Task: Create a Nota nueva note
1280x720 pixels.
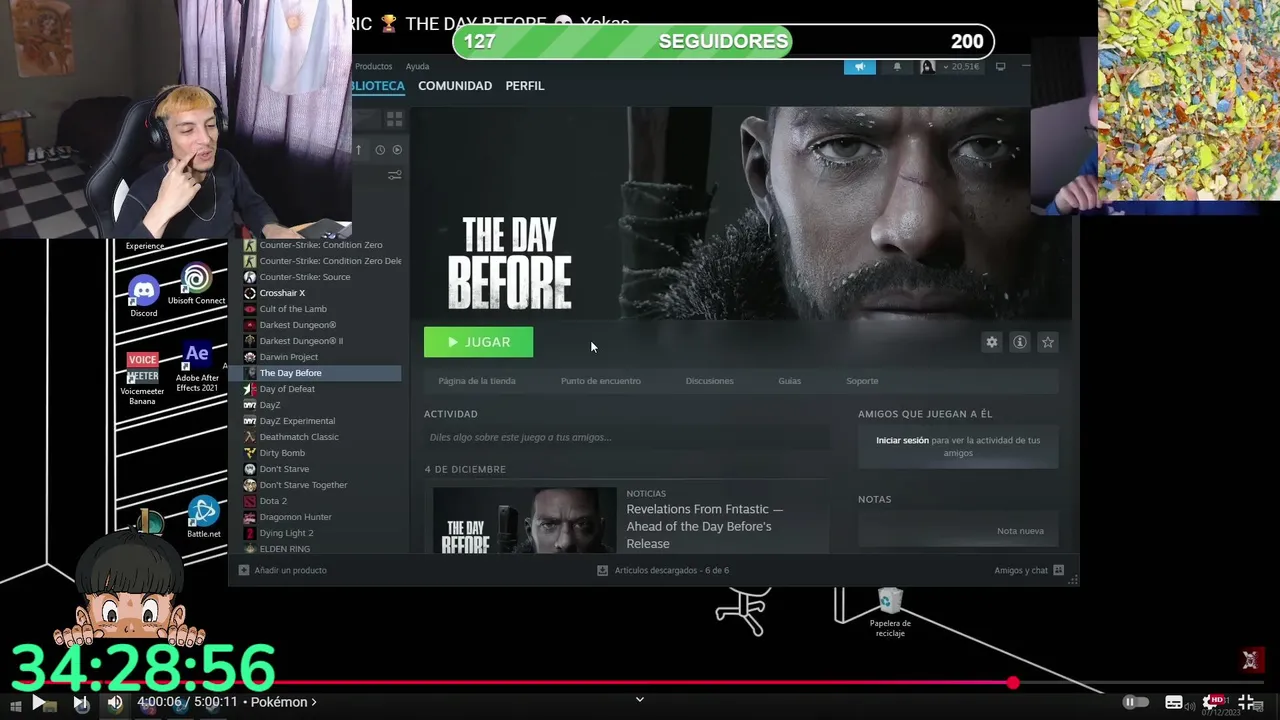Action: coord(1020,531)
